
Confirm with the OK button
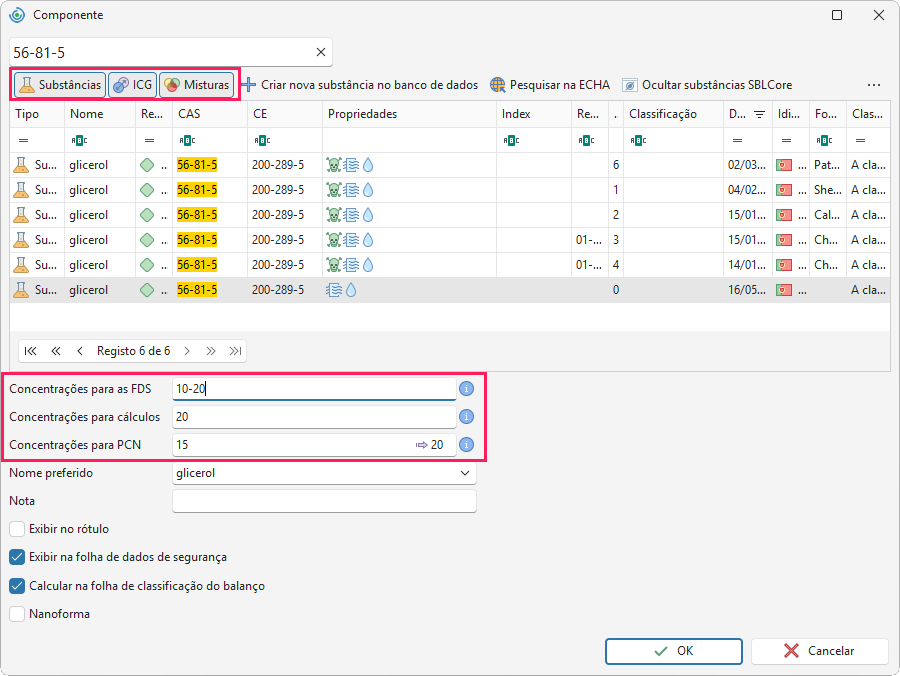tap(674, 651)
